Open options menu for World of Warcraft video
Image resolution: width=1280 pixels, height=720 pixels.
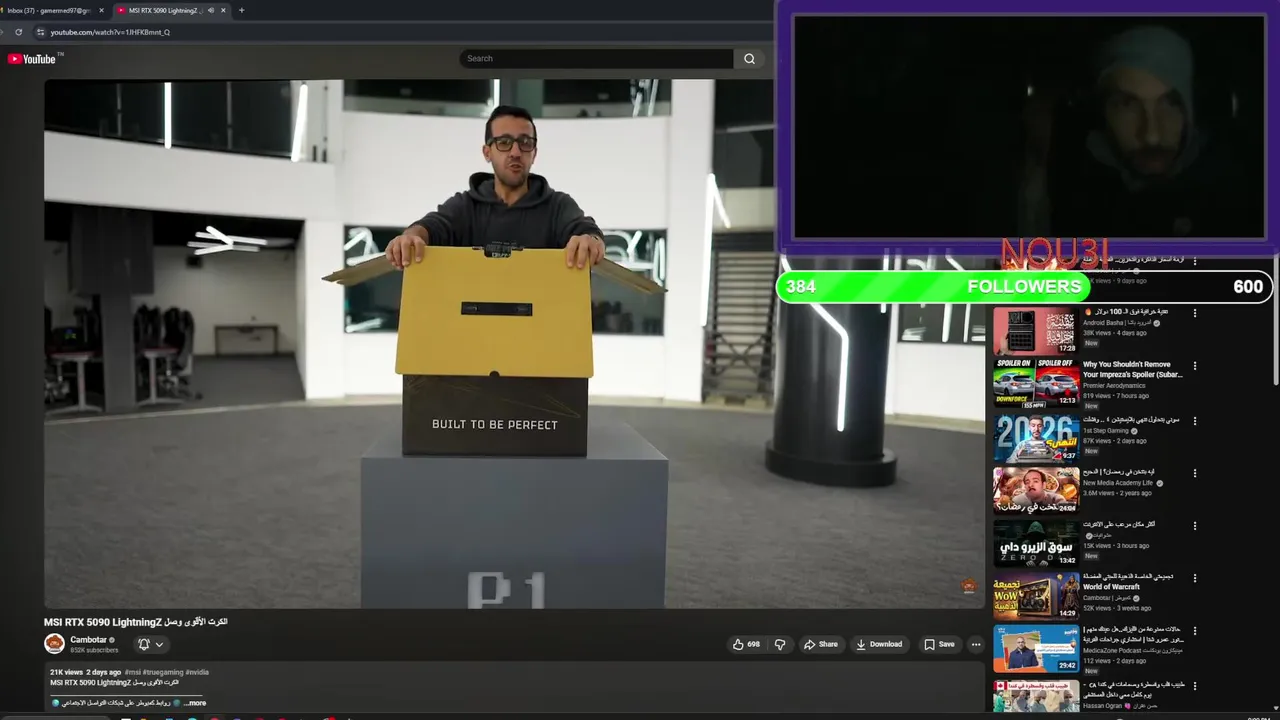pos(1195,578)
